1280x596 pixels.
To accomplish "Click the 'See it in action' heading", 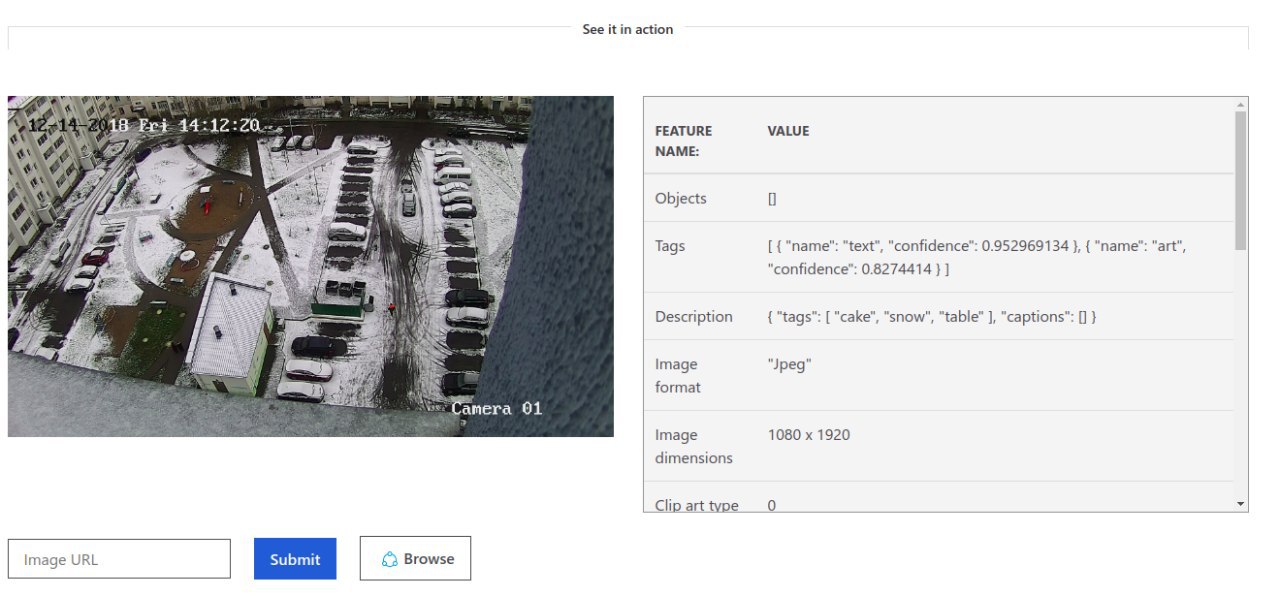I will coord(627,30).
